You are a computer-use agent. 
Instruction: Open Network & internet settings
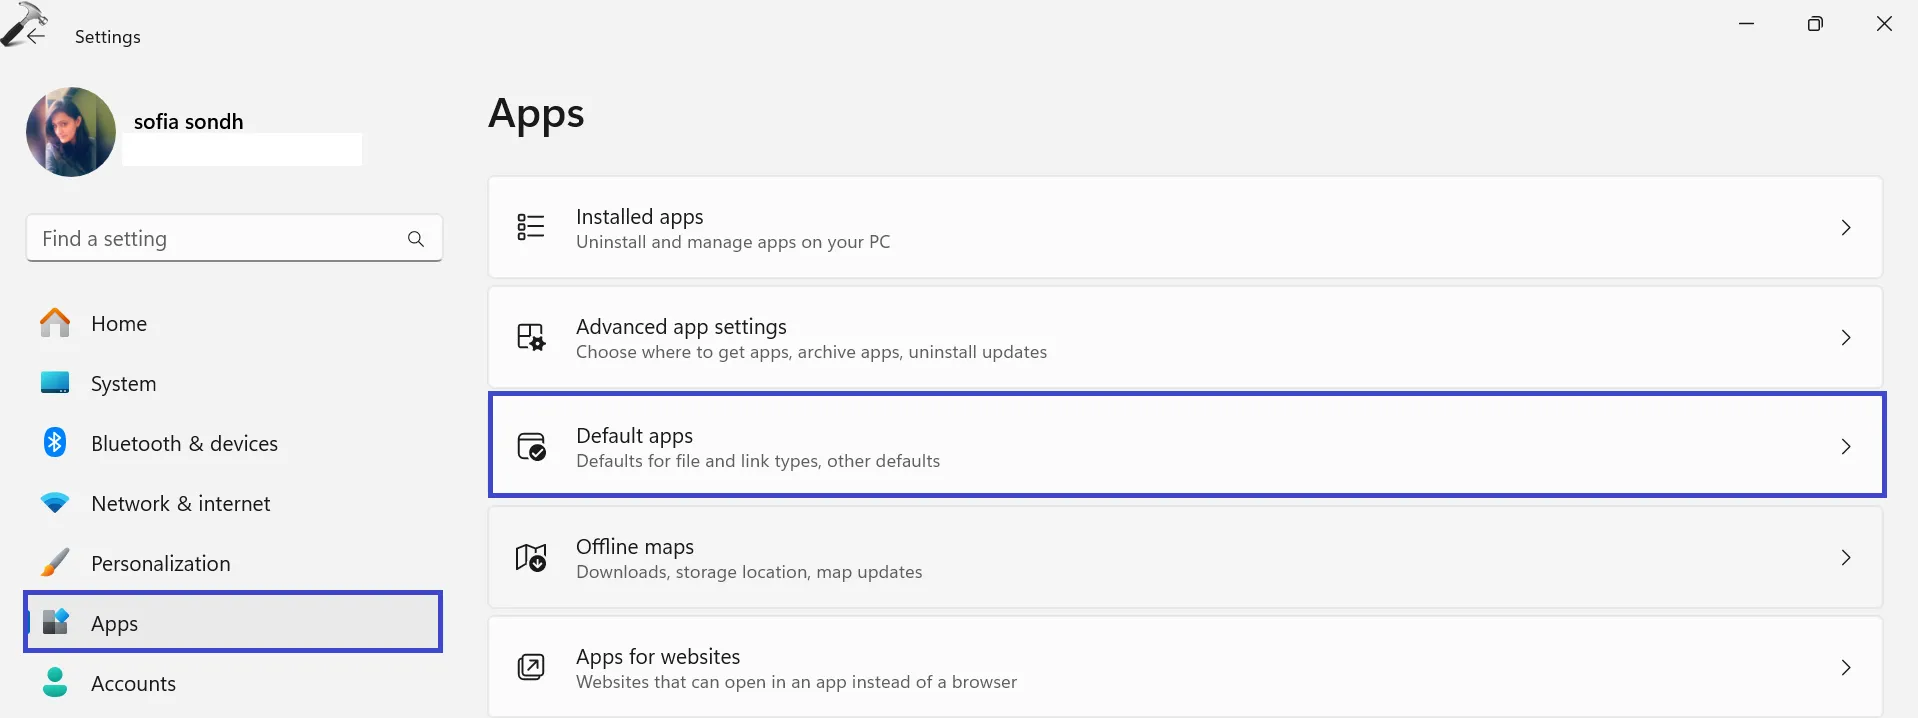coord(180,504)
